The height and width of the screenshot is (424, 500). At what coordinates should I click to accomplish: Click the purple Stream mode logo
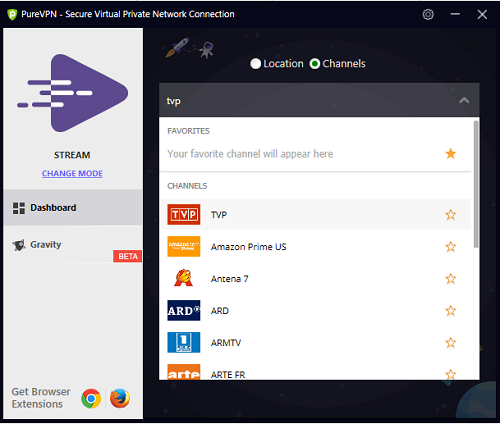point(73,93)
